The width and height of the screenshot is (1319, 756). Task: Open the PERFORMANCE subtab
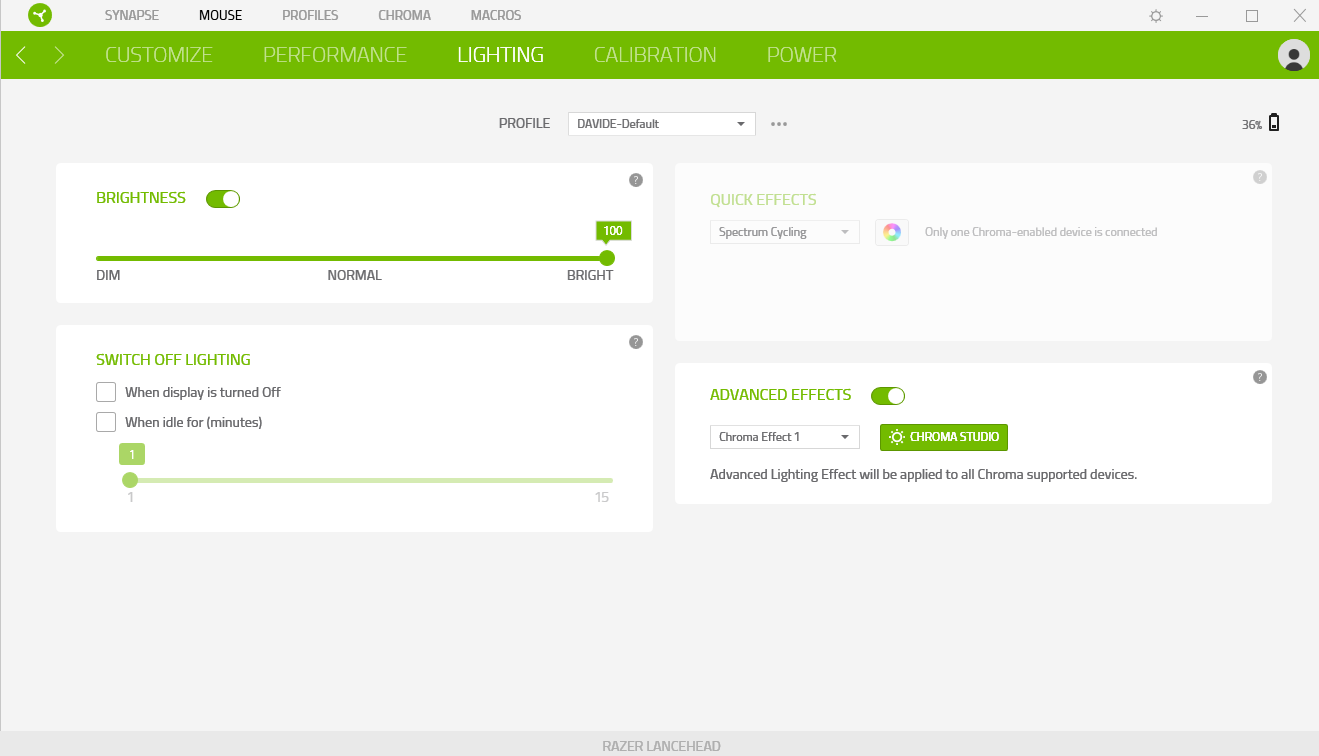pyautogui.click(x=335, y=55)
